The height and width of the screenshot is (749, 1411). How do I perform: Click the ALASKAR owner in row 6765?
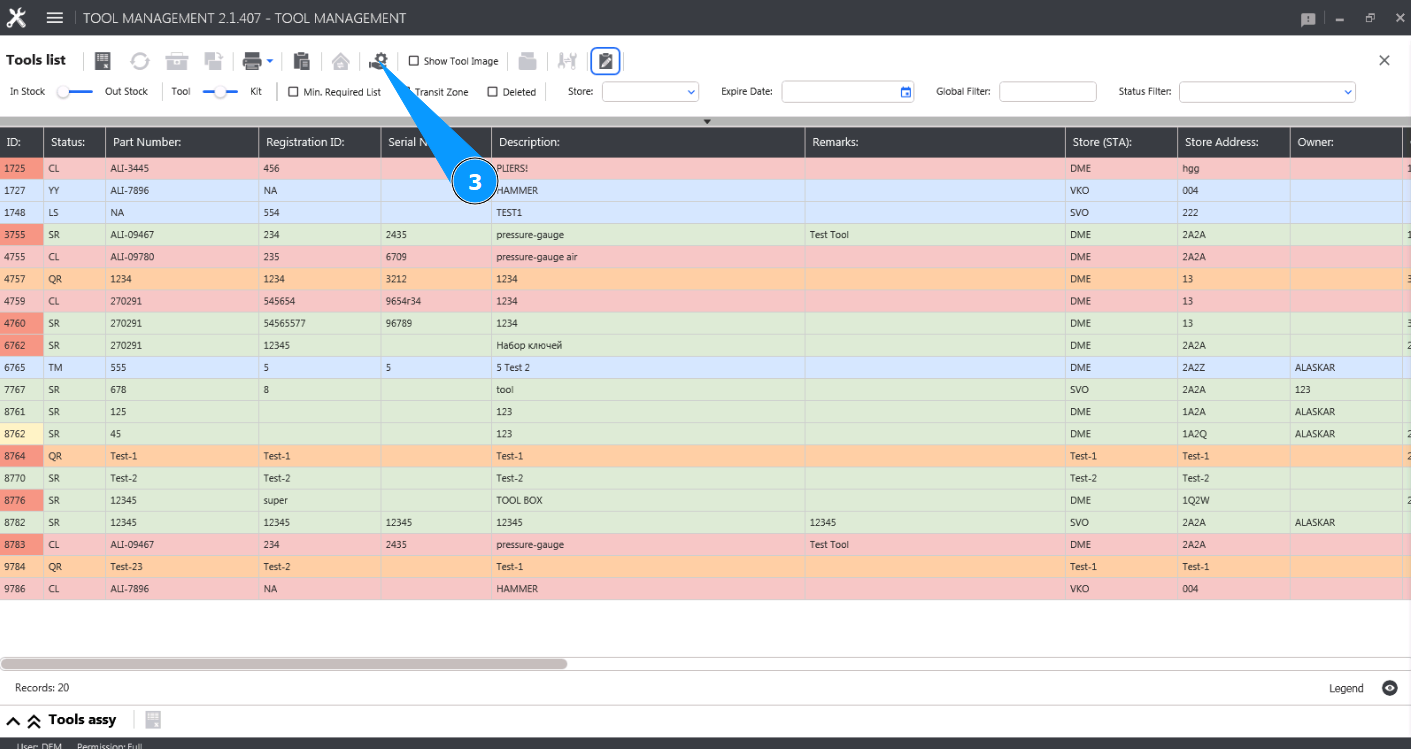[1315, 368]
